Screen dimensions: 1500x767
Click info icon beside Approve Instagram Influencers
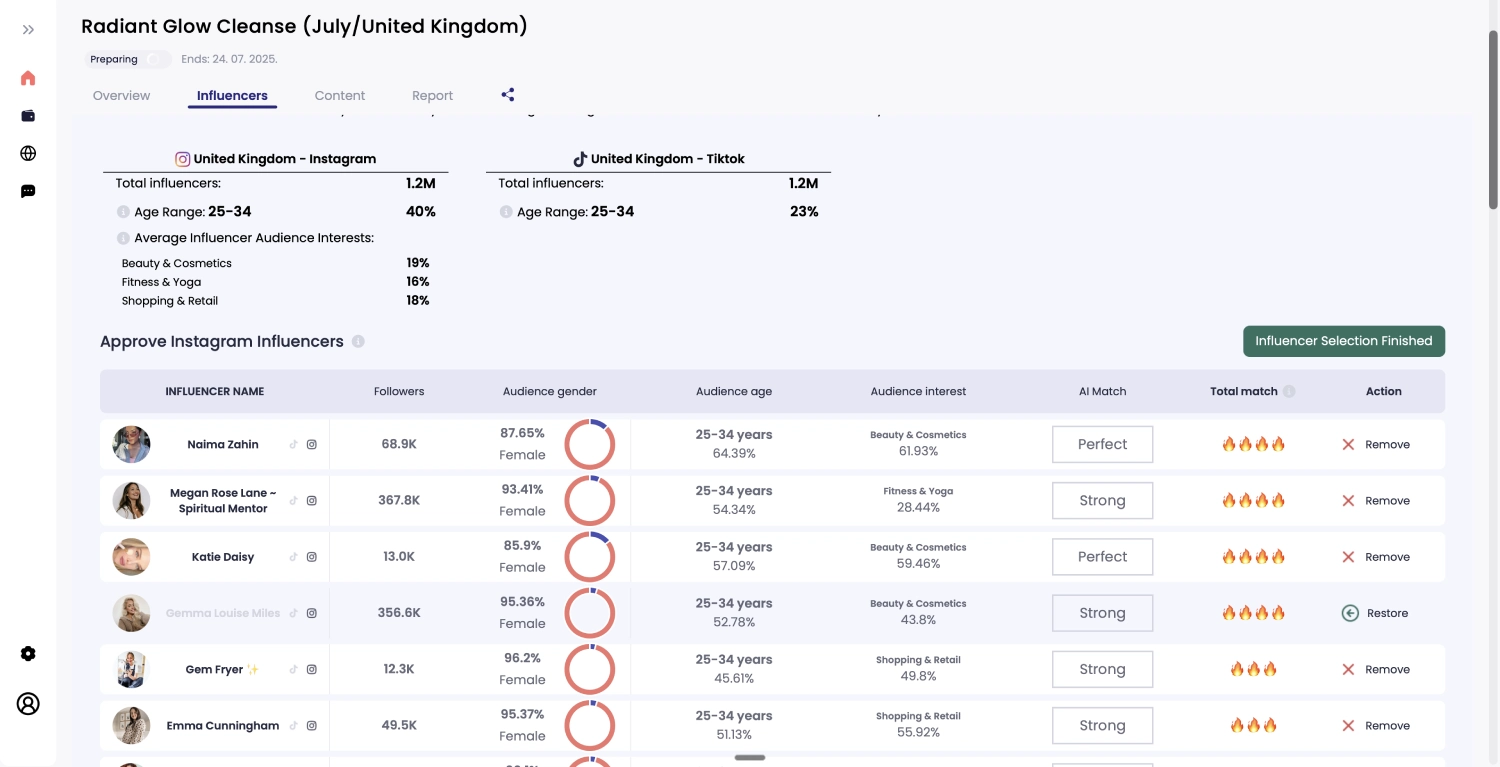click(x=358, y=341)
